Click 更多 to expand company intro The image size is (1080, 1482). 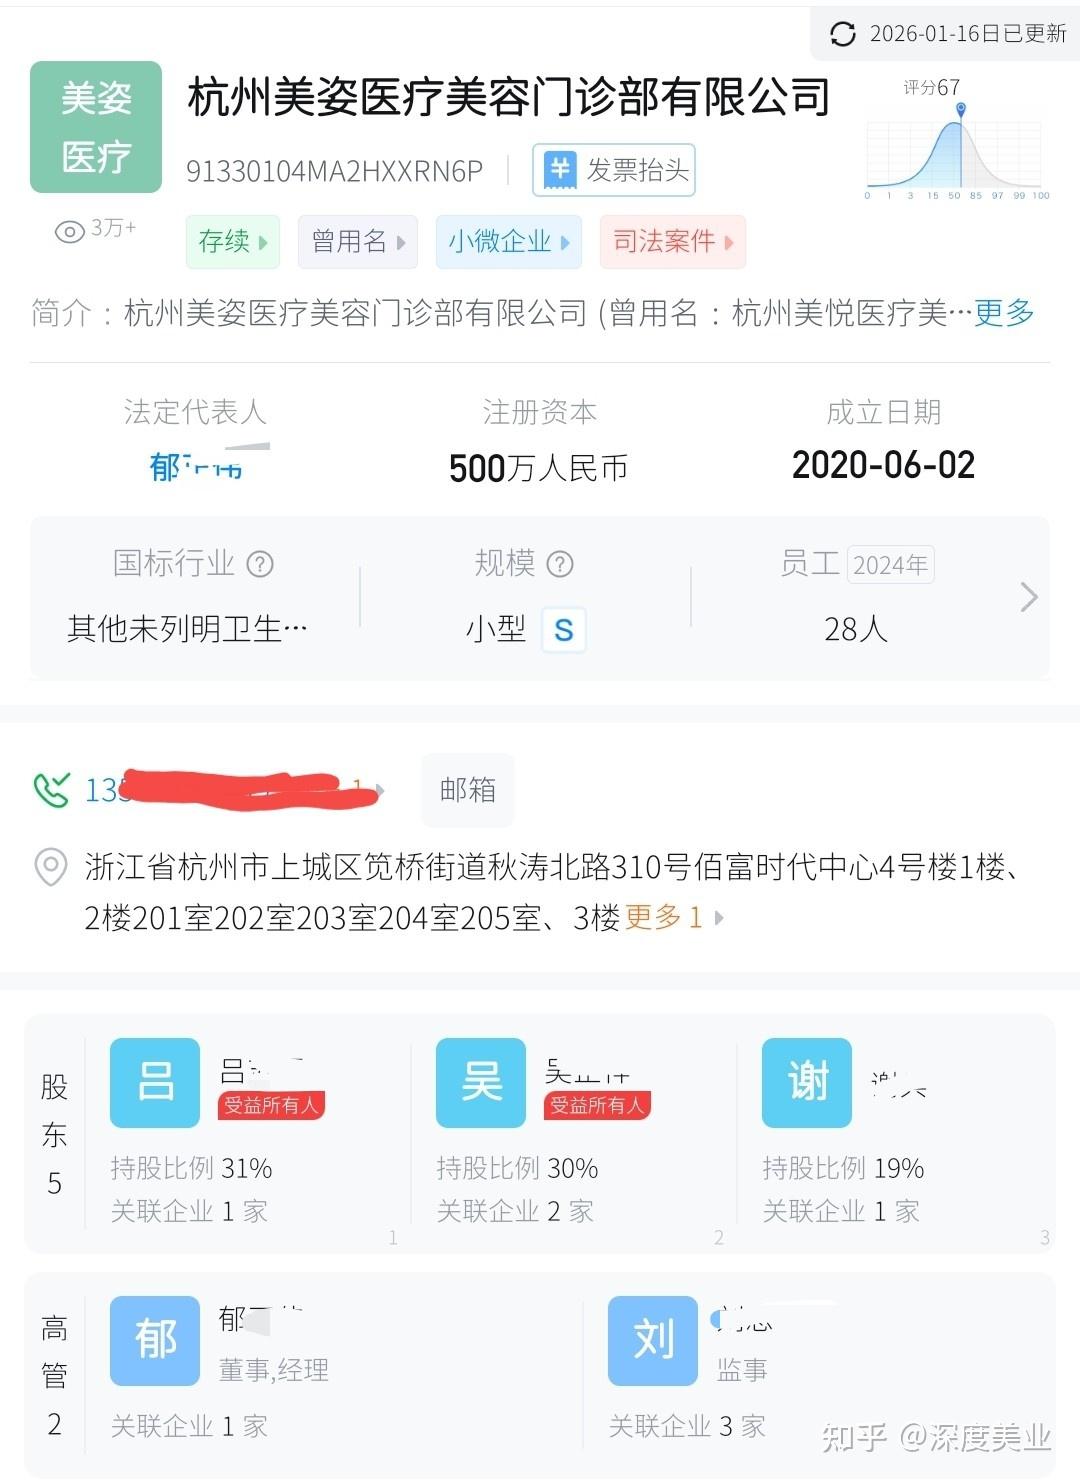[x=1004, y=314]
